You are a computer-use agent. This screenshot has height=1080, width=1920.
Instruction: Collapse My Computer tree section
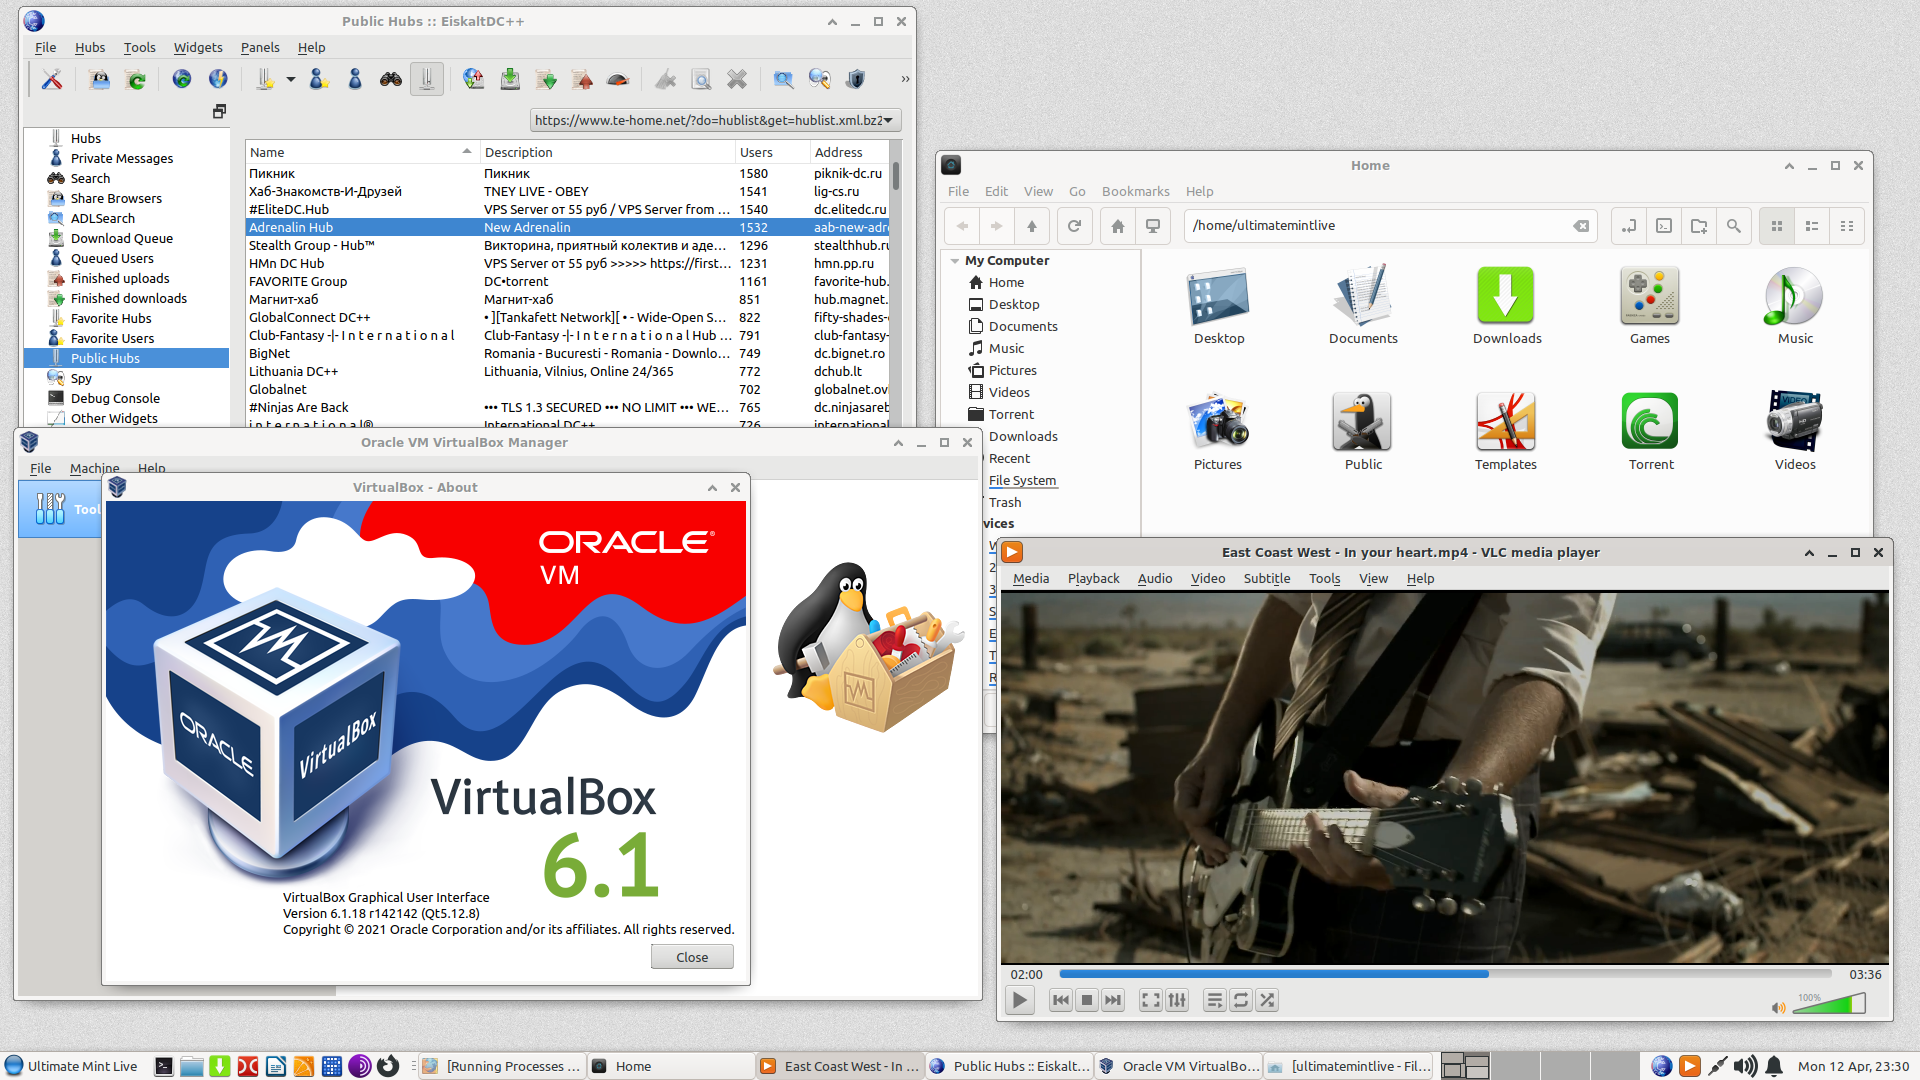tap(955, 261)
